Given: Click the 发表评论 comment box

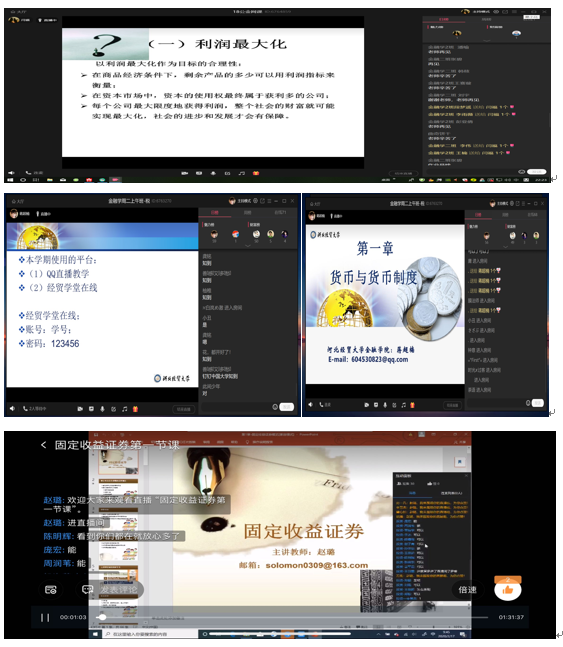Looking at the screenshot, I should coord(119,589).
